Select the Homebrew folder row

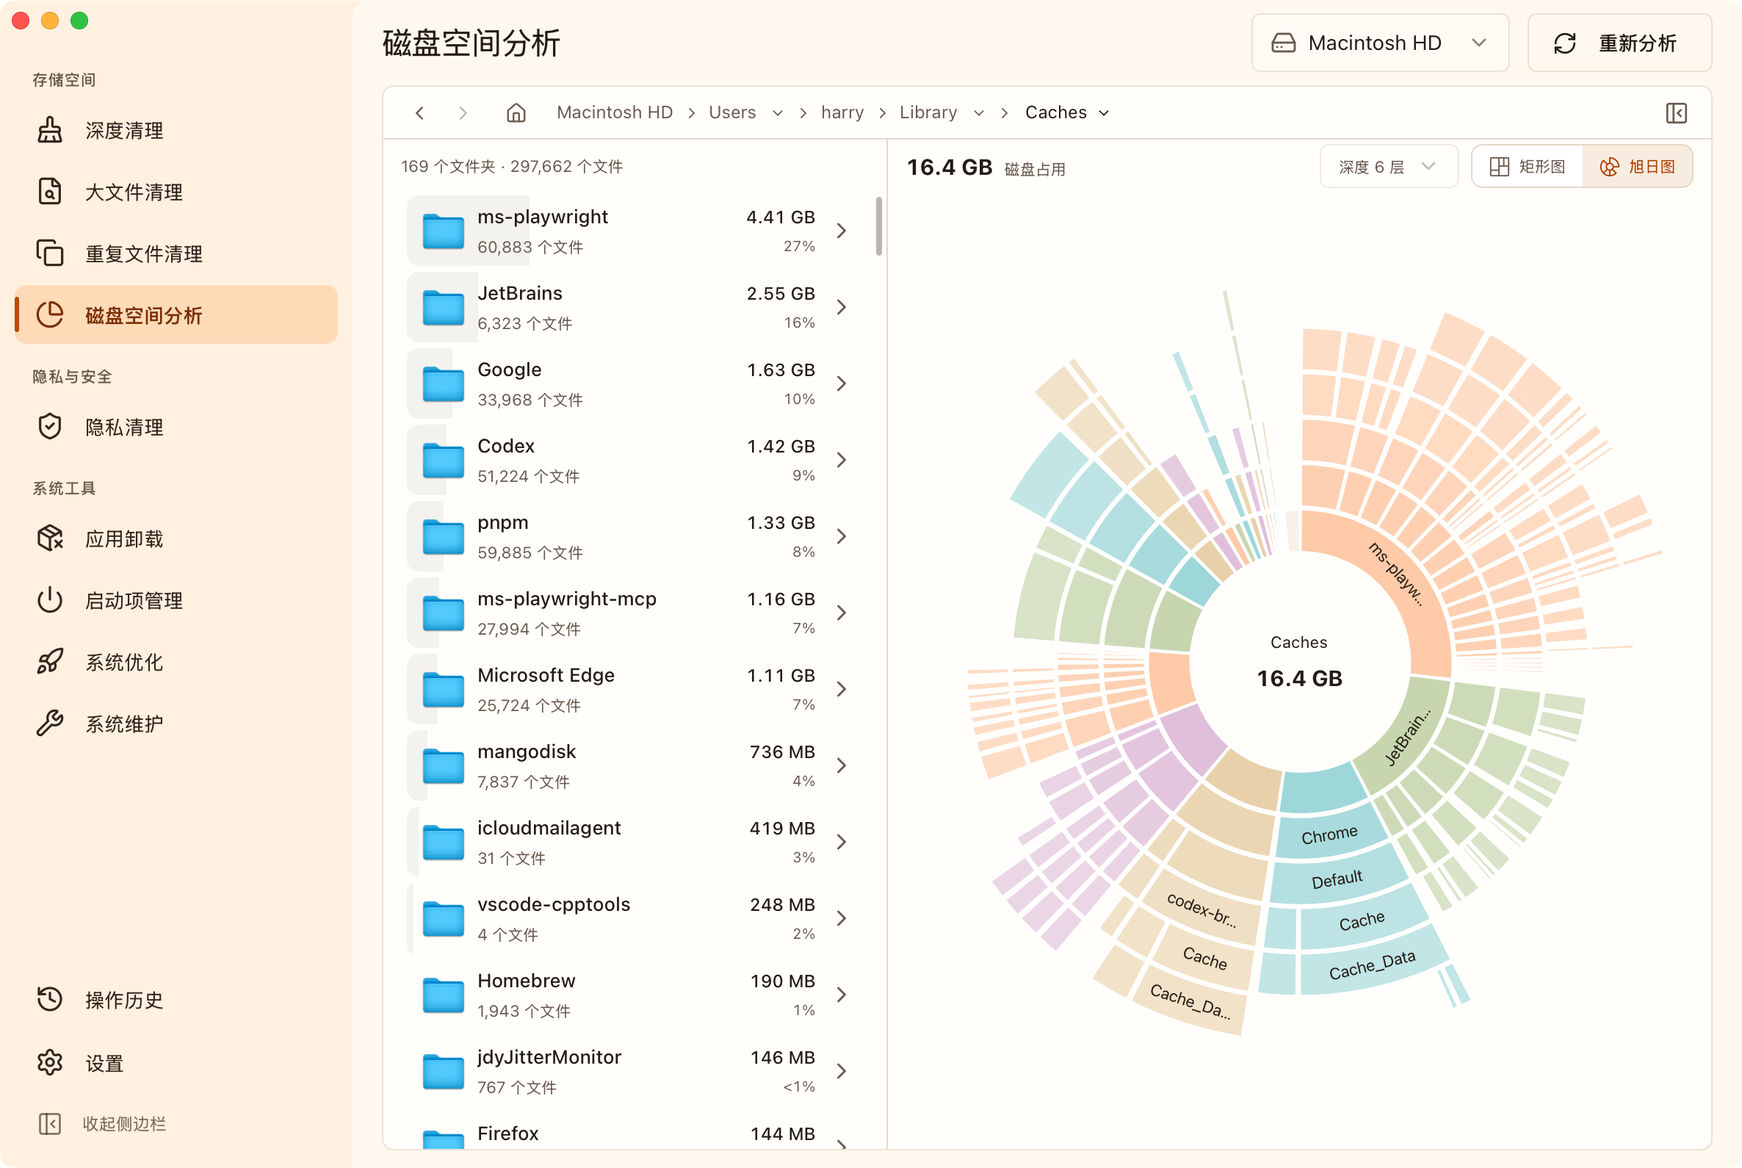pyautogui.click(x=631, y=995)
